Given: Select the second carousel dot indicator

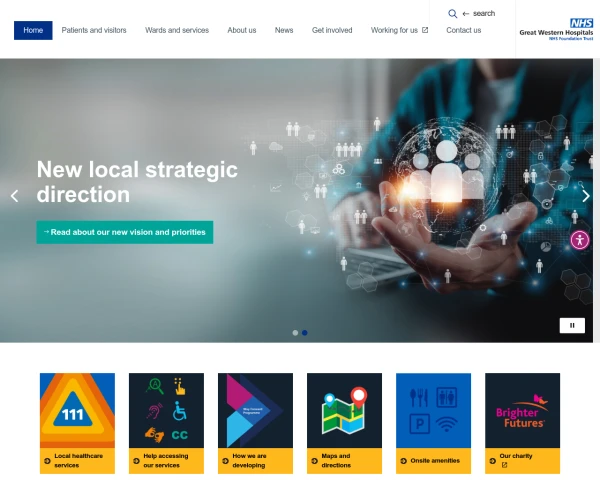Looking at the screenshot, I should [305, 333].
